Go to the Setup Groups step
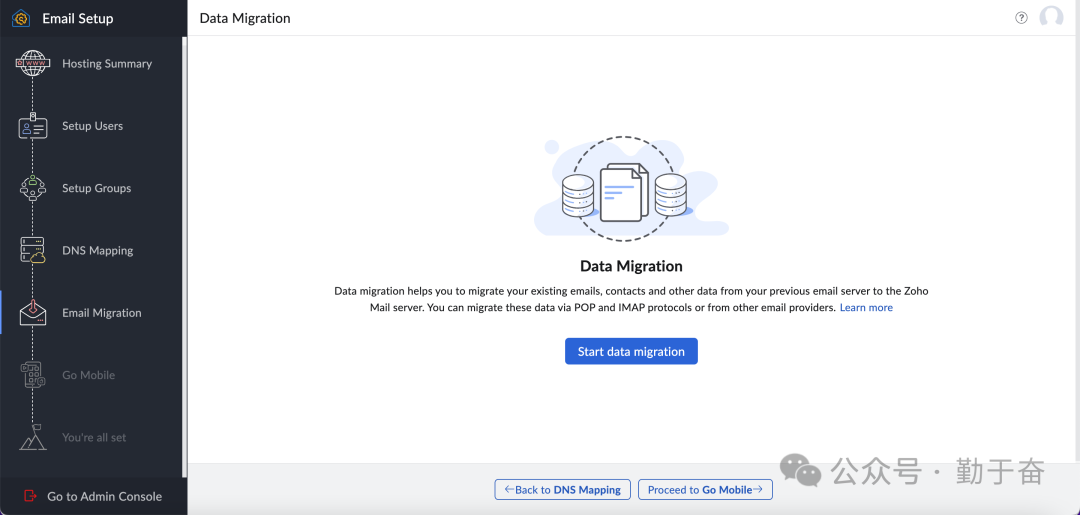The image size is (1080, 515). (x=96, y=189)
